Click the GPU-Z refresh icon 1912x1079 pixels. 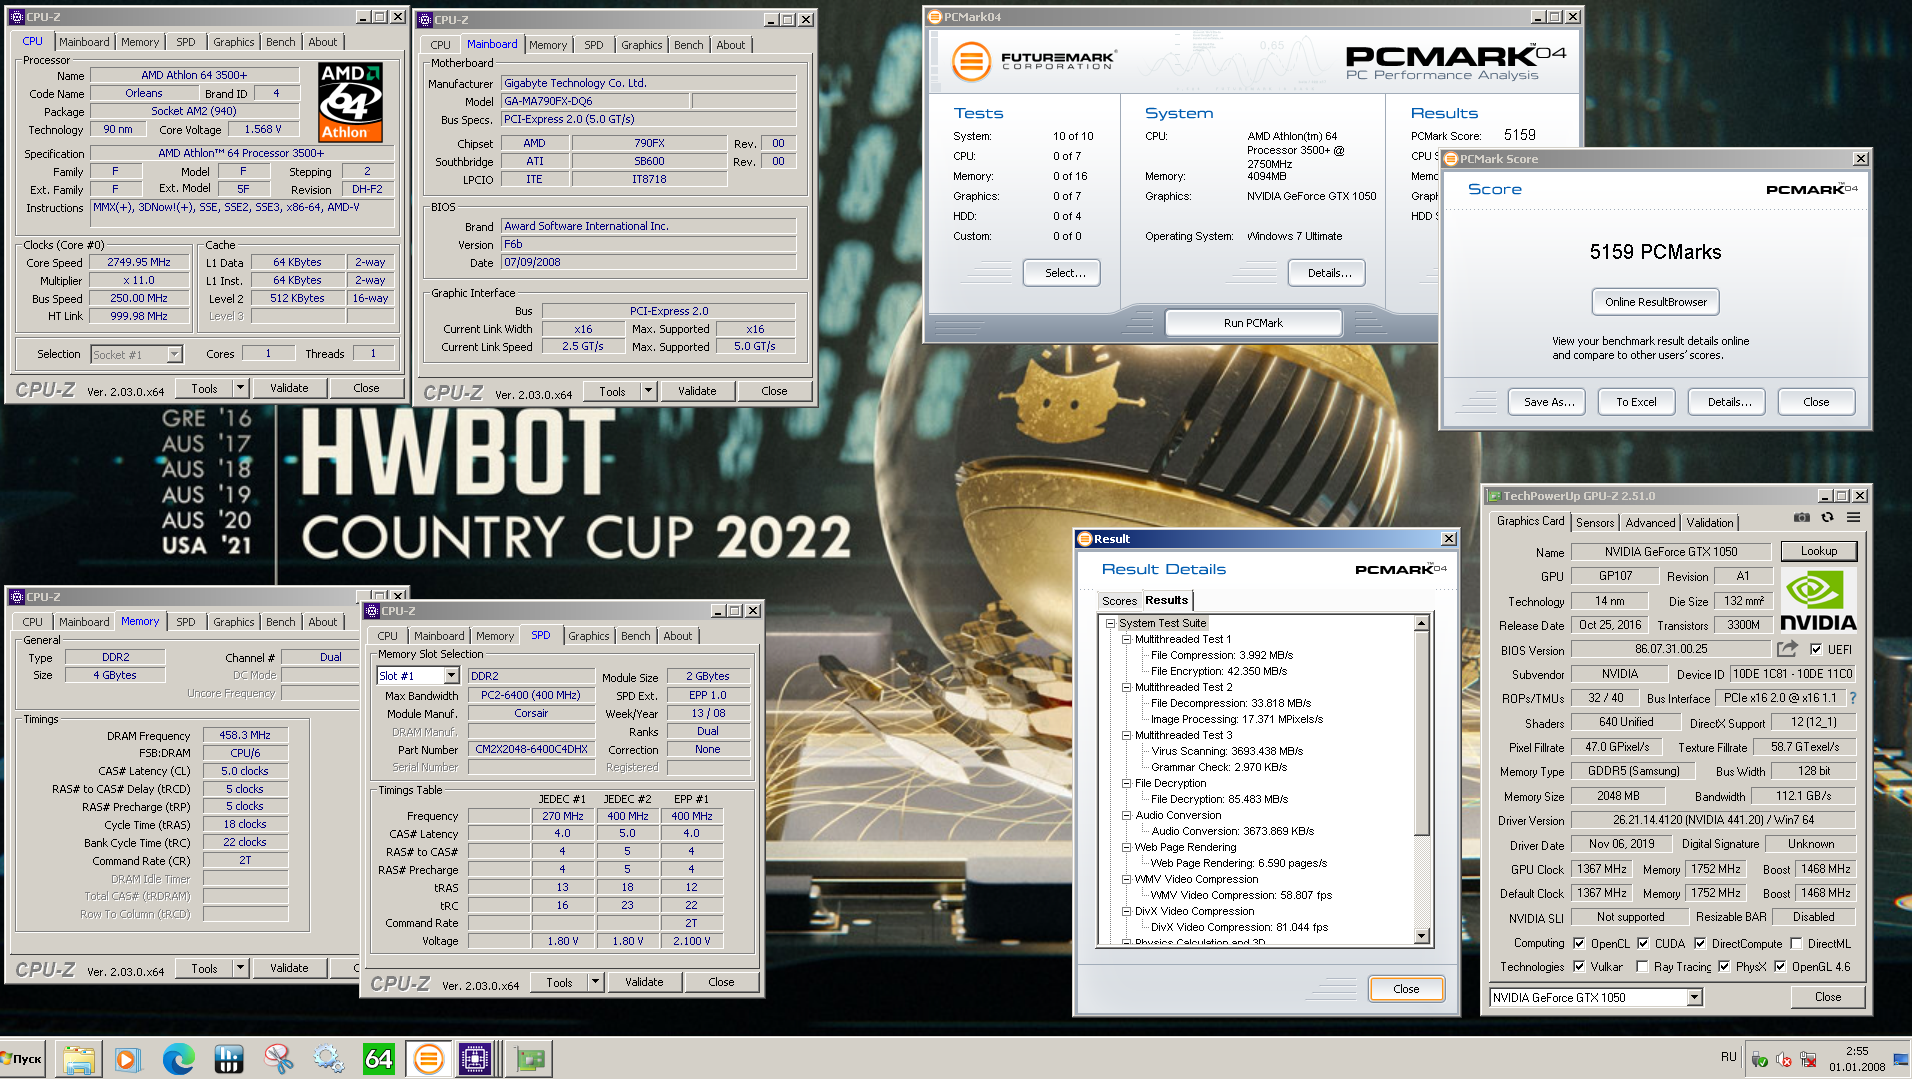[x=1827, y=518]
